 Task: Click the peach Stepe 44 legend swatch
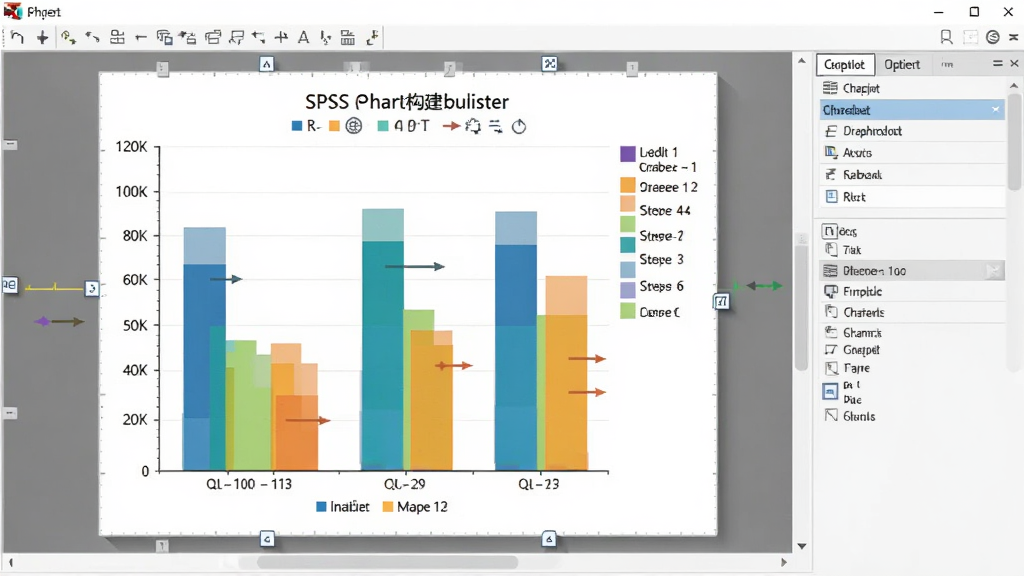tap(628, 203)
